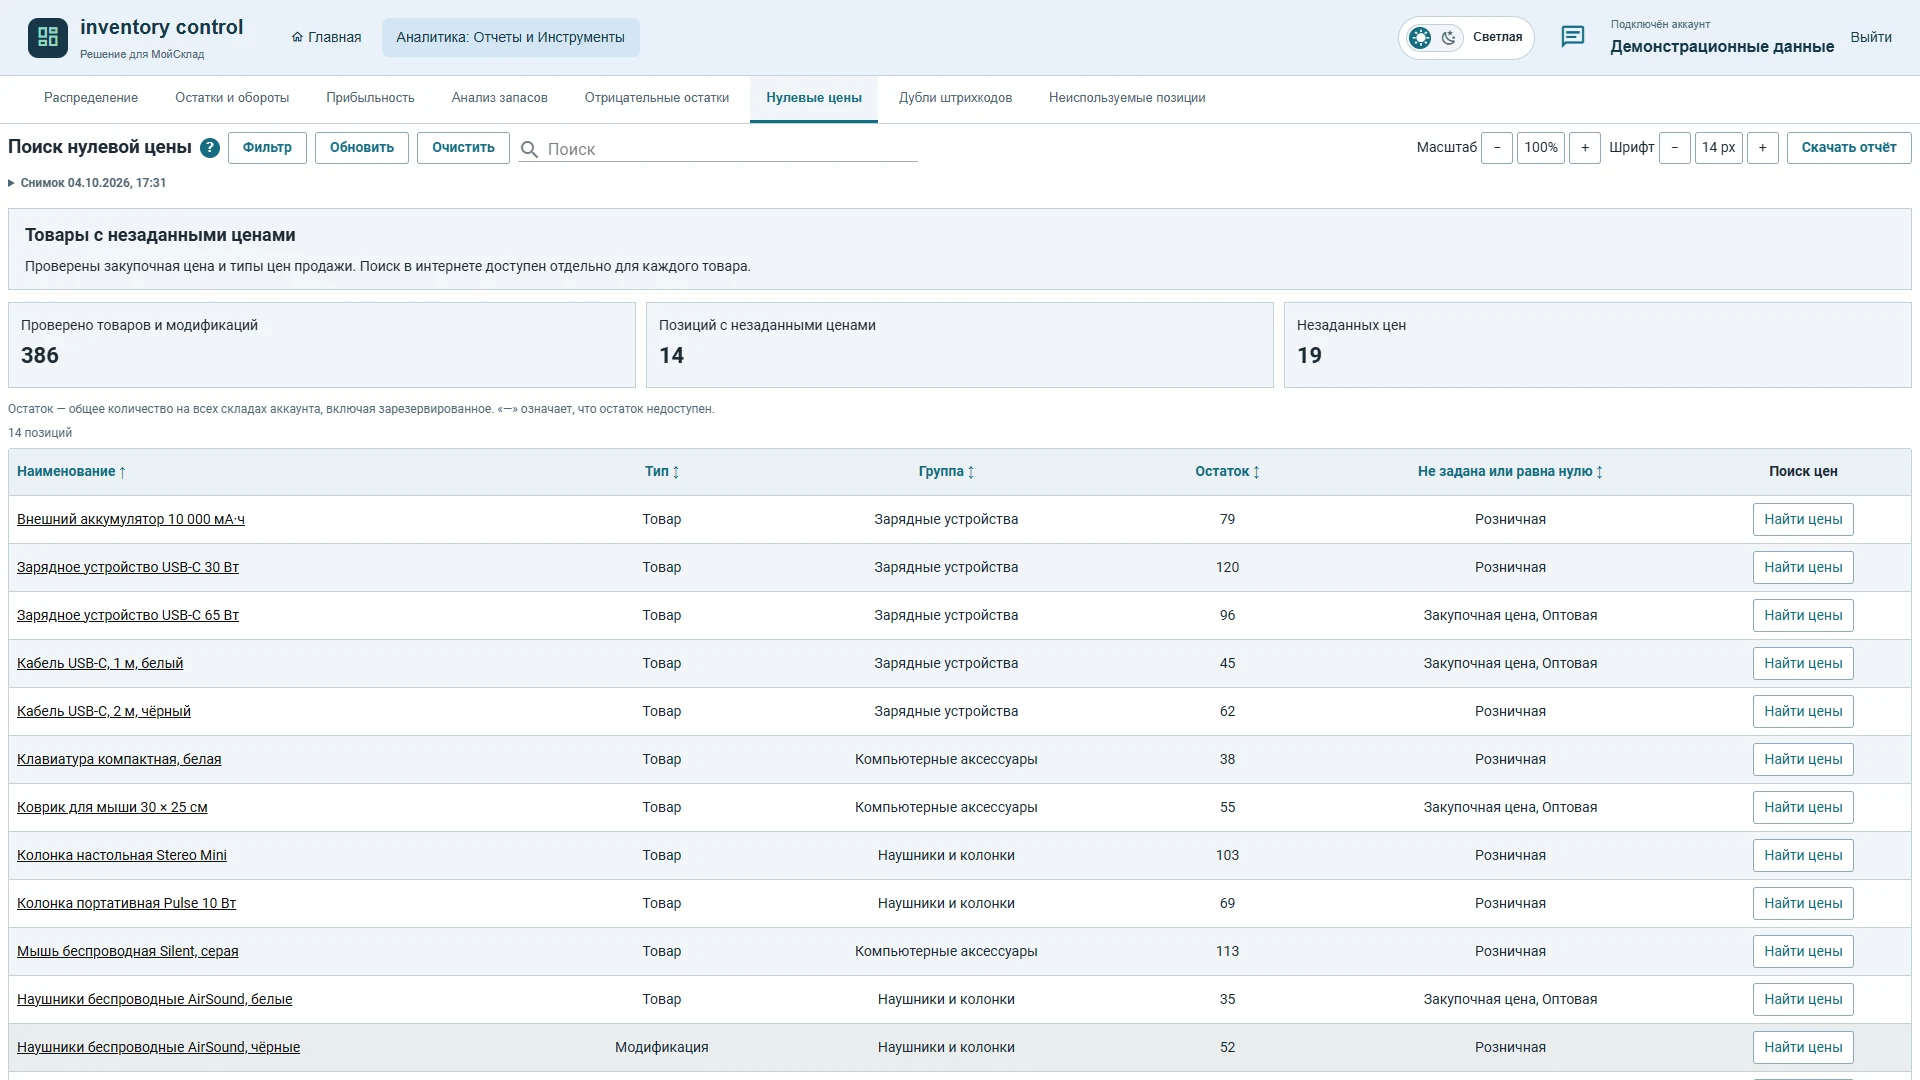Open Аналитика: Отчеты и Инструменты menu
This screenshot has width=1920, height=1080.
(x=510, y=37)
